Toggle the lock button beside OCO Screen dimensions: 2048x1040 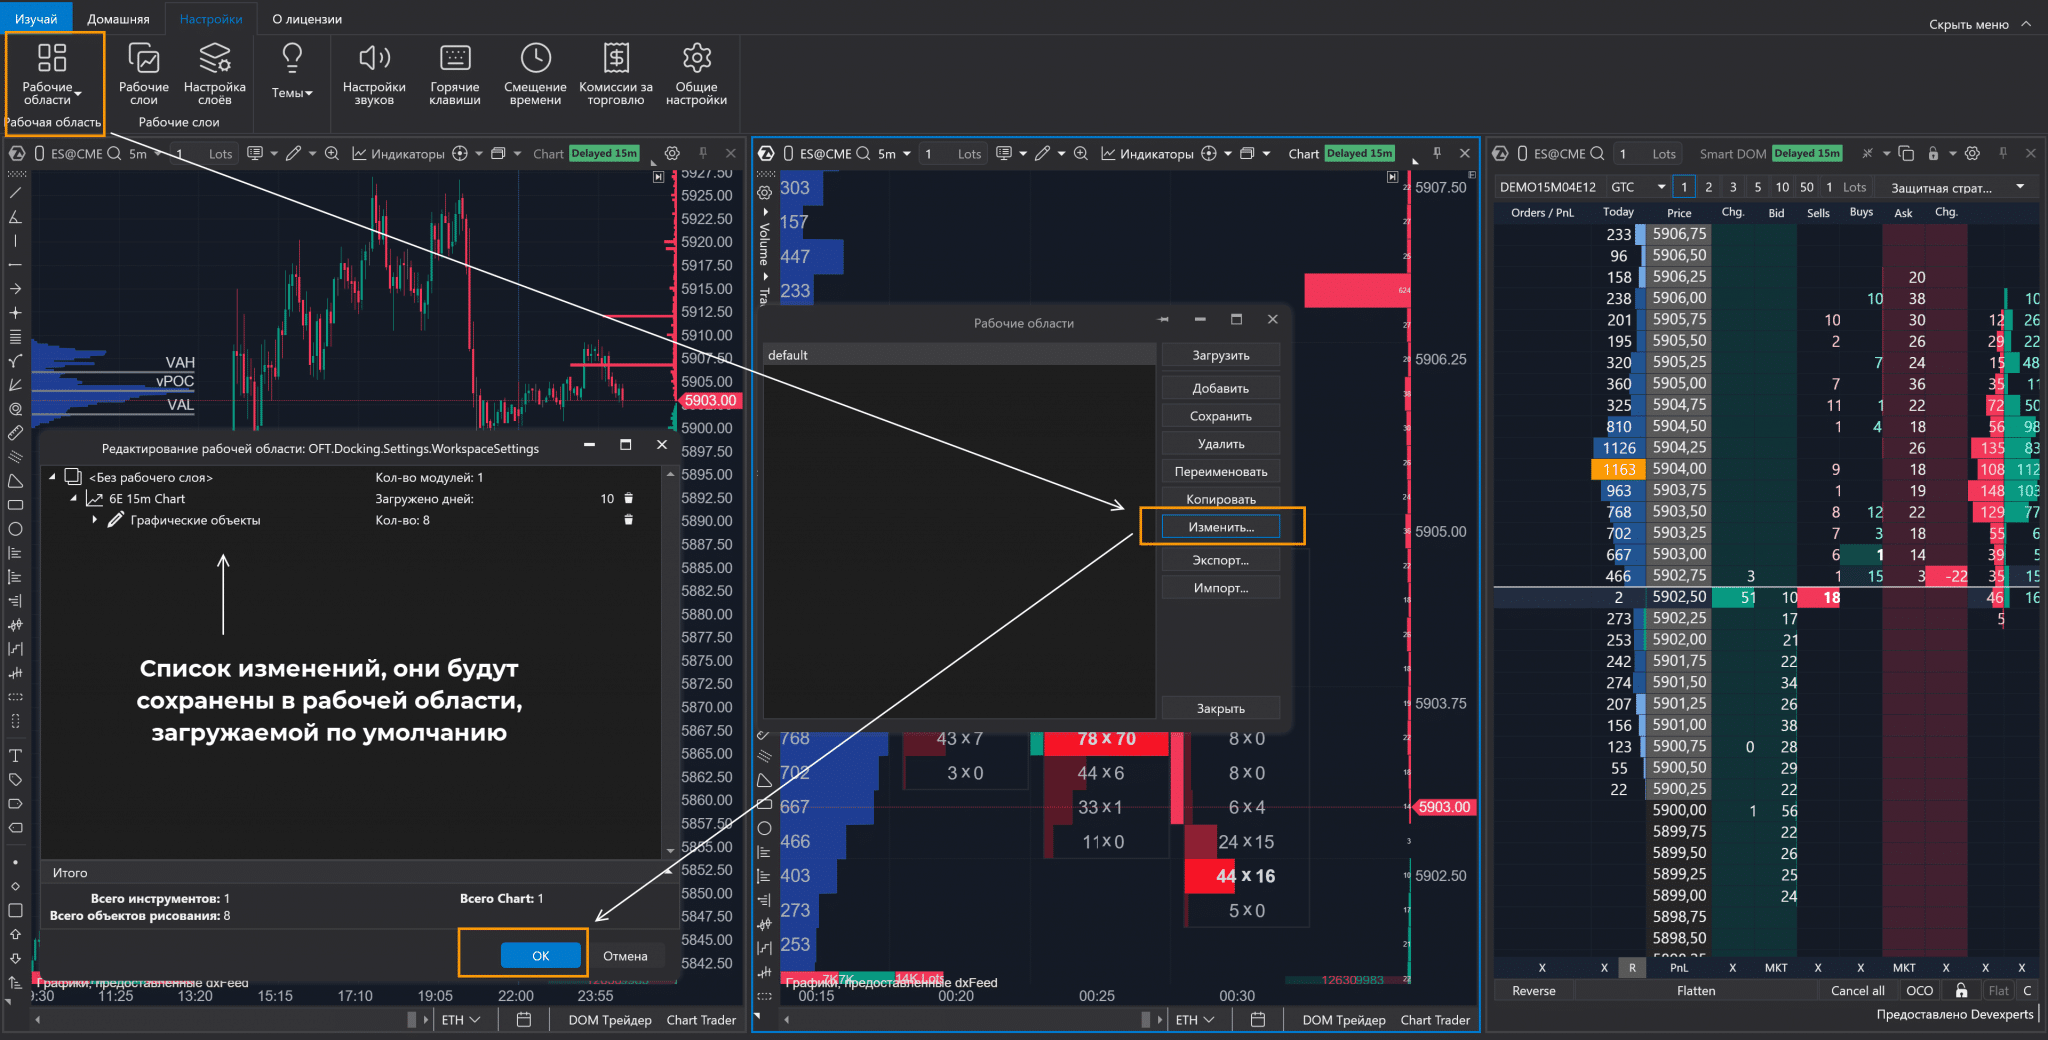pyautogui.click(x=1961, y=991)
